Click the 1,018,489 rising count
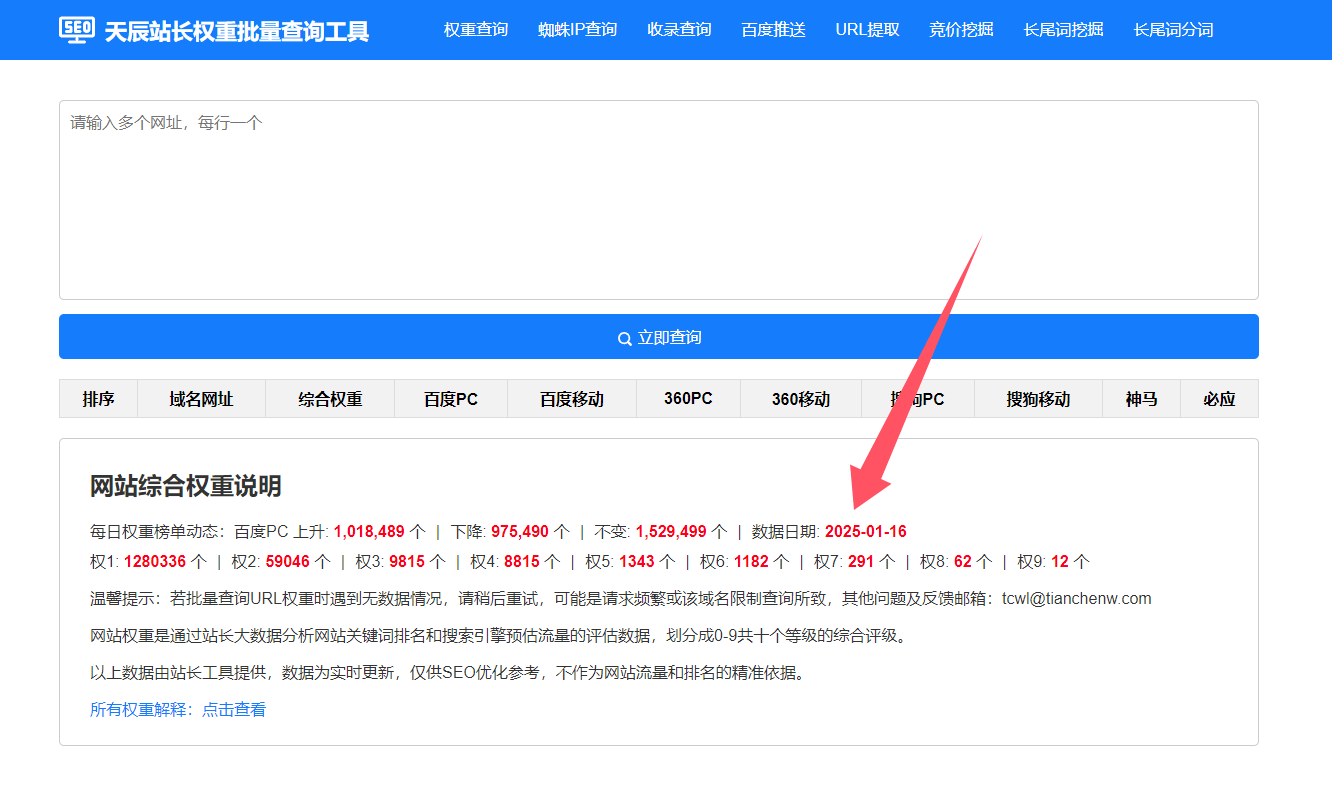 pyautogui.click(x=369, y=531)
